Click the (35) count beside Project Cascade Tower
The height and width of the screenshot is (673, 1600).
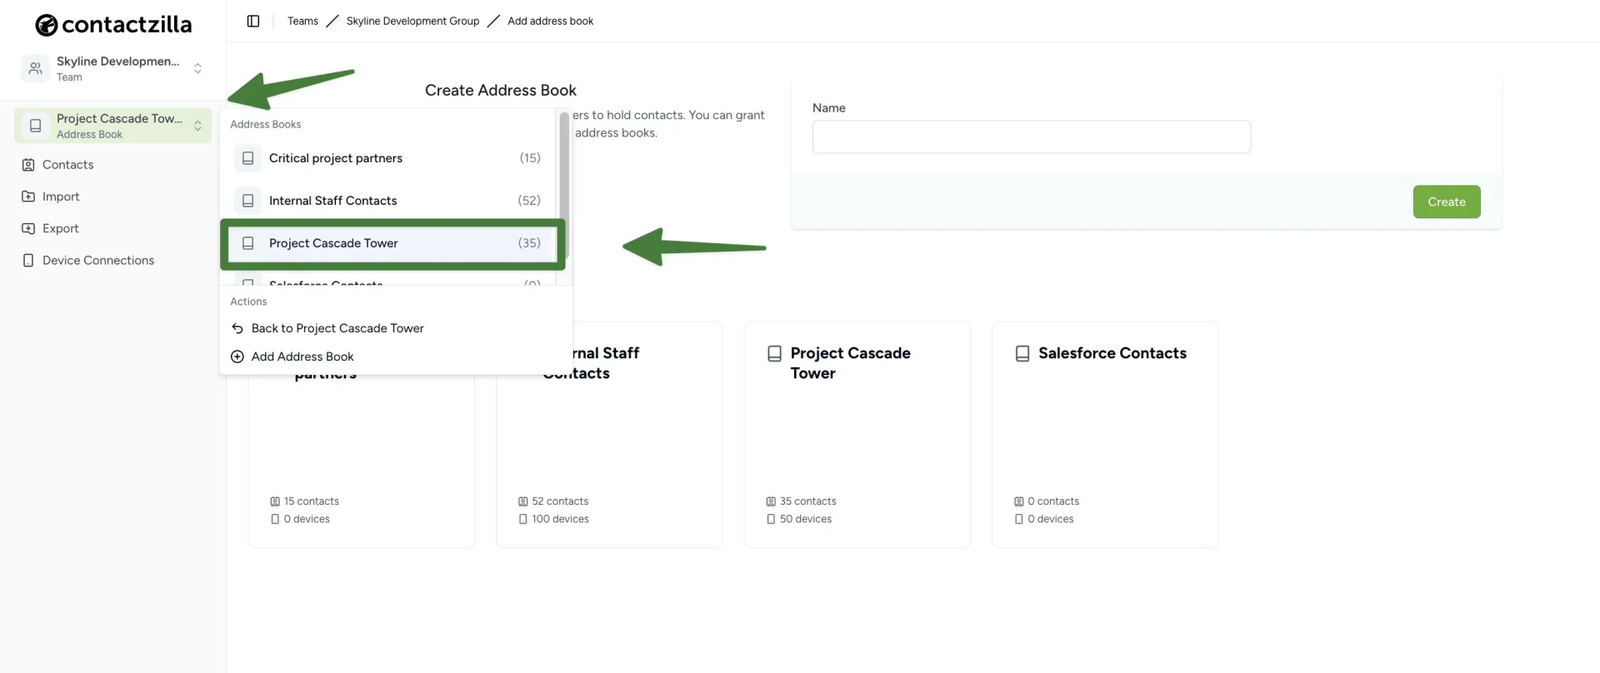coord(529,243)
